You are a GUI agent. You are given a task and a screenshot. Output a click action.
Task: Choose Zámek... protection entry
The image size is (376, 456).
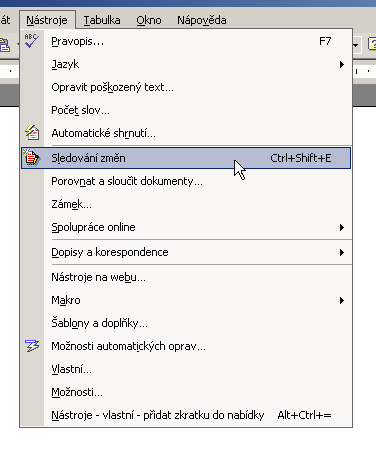(x=186, y=204)
